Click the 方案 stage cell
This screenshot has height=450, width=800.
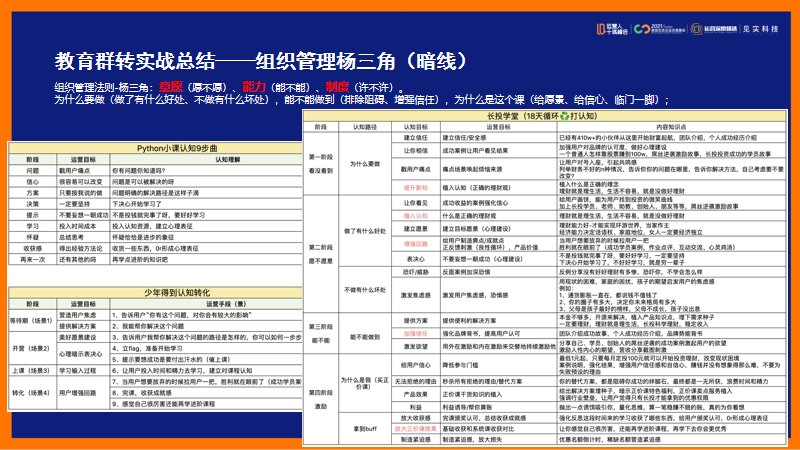coord(33,193)
